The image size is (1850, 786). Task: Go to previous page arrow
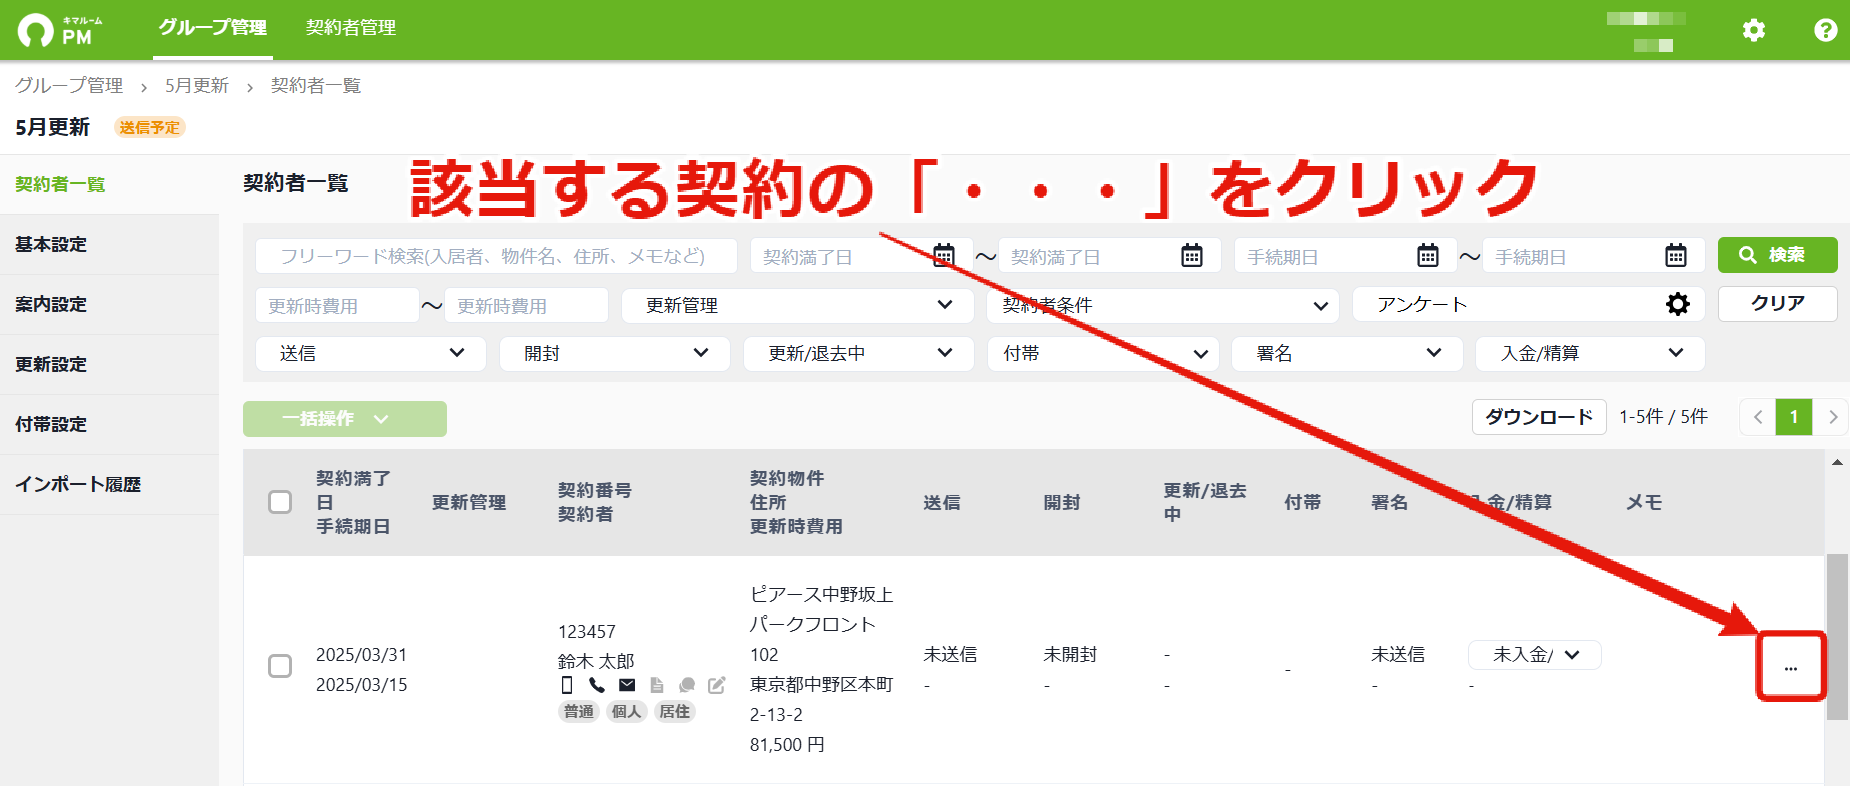coord(1758,417)
